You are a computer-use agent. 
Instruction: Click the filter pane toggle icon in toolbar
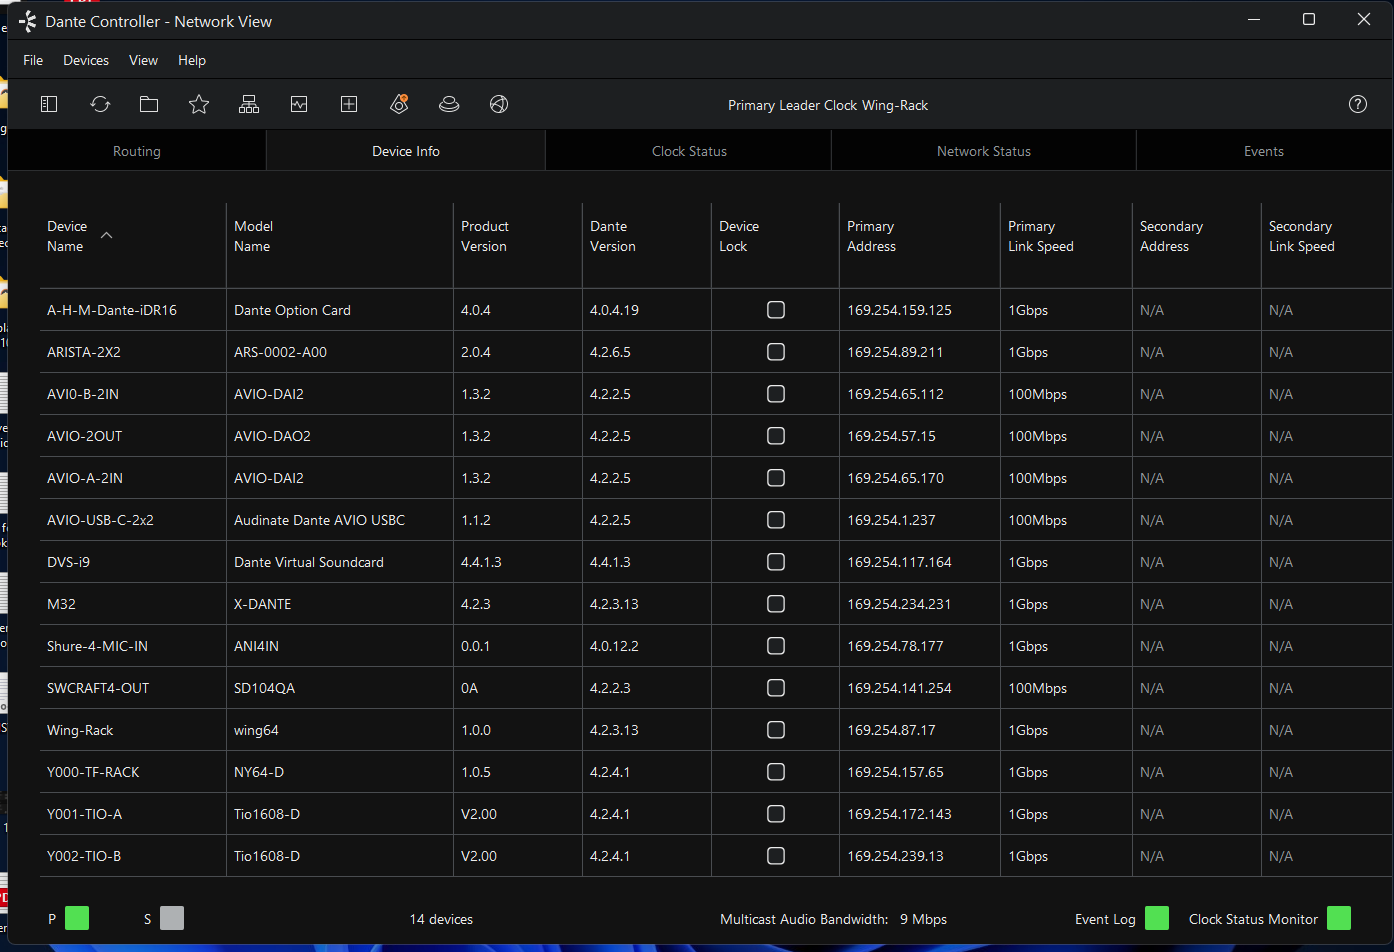coord(49,104)
